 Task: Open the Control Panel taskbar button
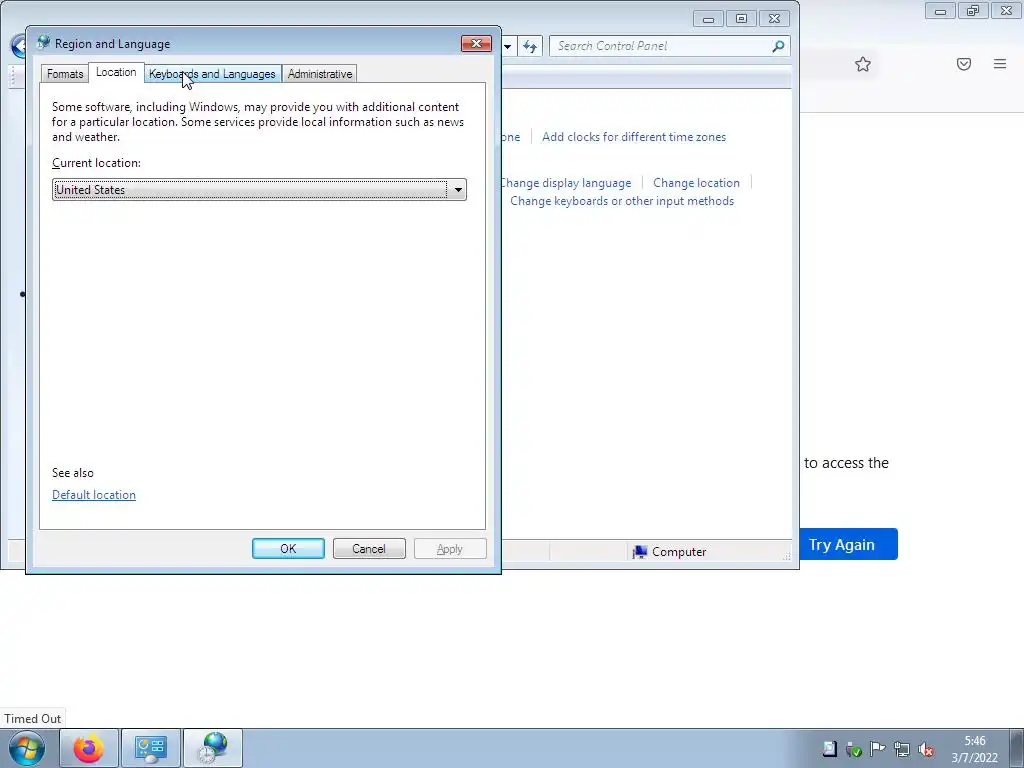pyautogui.click(x=151, y=748)
